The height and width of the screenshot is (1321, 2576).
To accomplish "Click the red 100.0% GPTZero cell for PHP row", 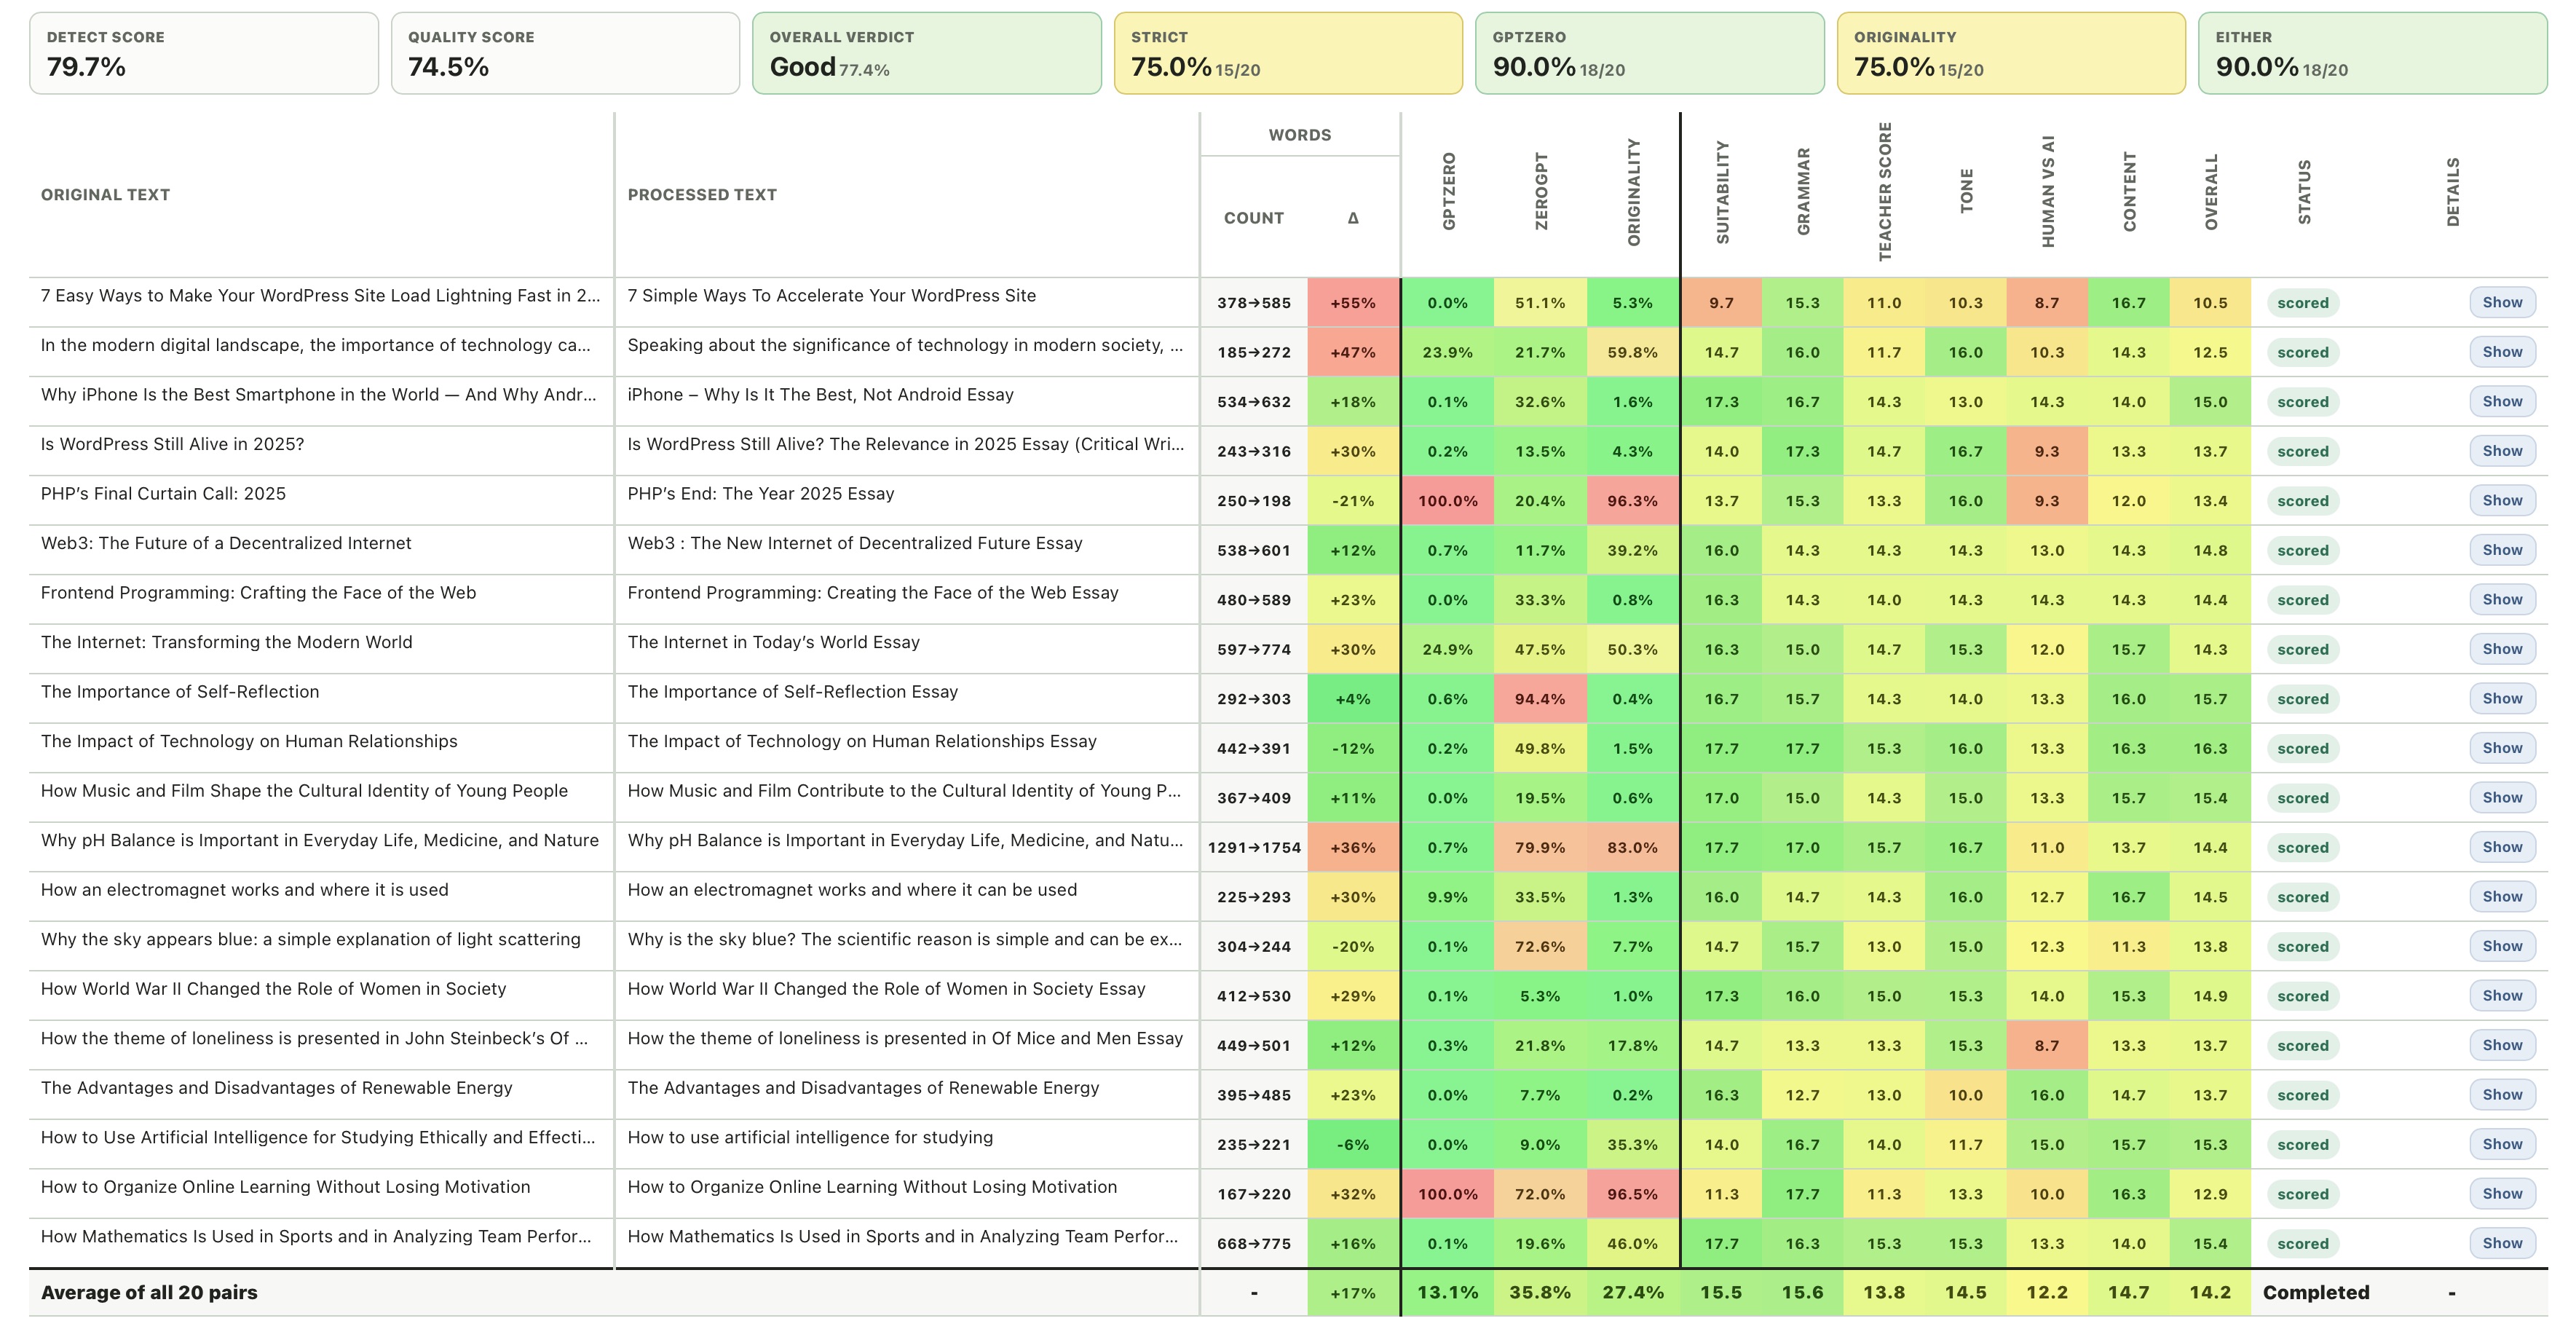I will (x=1447, y=500).
